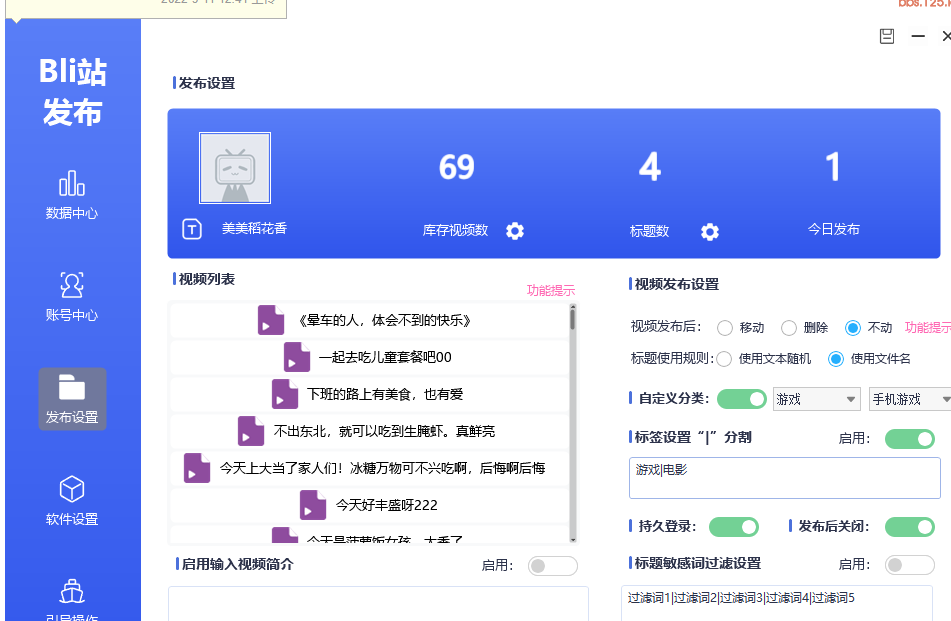Click the 游戏|电影 tag input field
Image resolution: width=951 pixels, height=621 pixels.
click(x=784, y=478)
